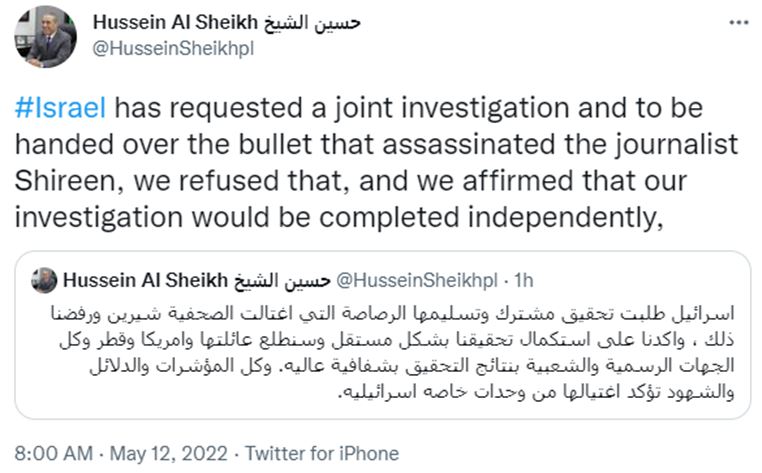
Task: Click Hussein Al Sheikh's profile photo
Action: pos(44,36)
